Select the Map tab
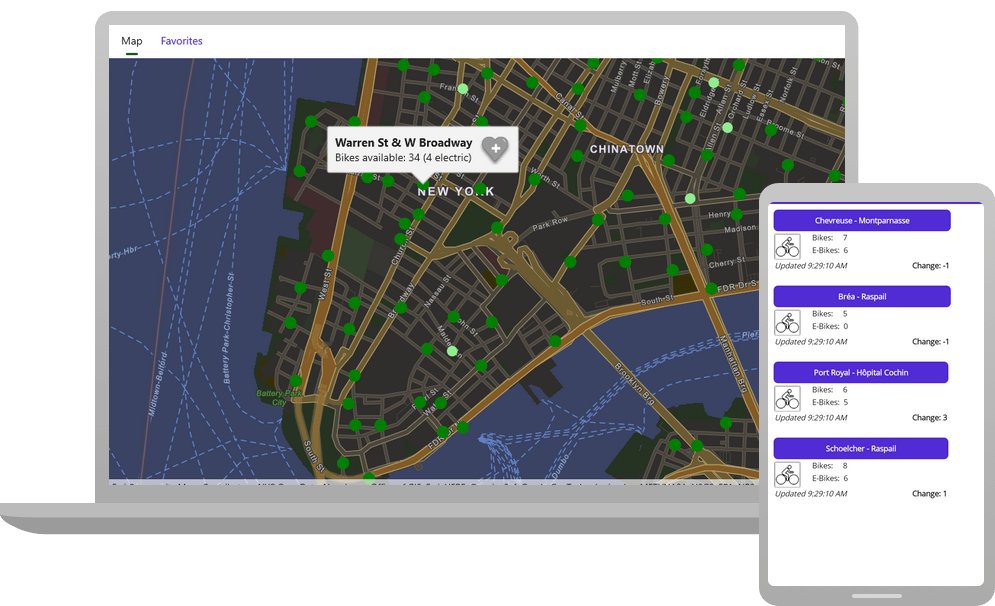The image size is (995, 606). [x=131, y=41]
